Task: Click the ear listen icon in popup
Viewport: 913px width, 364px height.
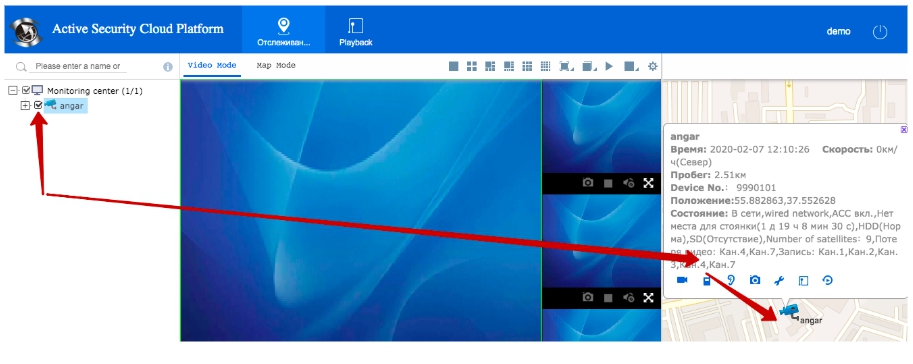Action: [731, 280]
